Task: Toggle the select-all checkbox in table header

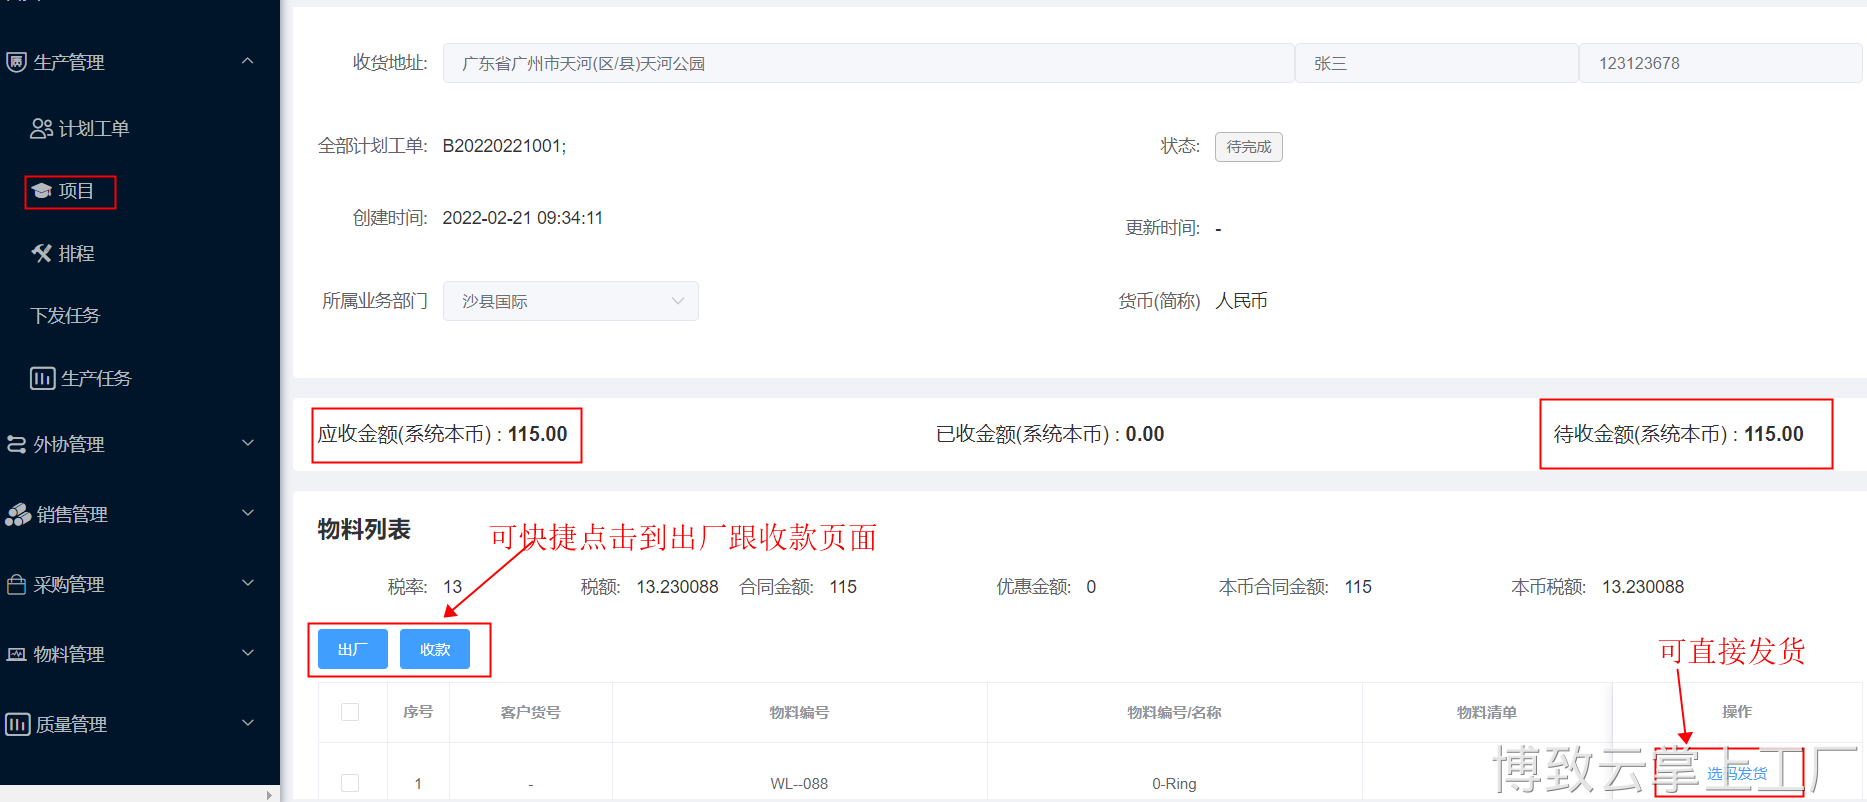Action: pyautogui.click(x=350, y=712)
